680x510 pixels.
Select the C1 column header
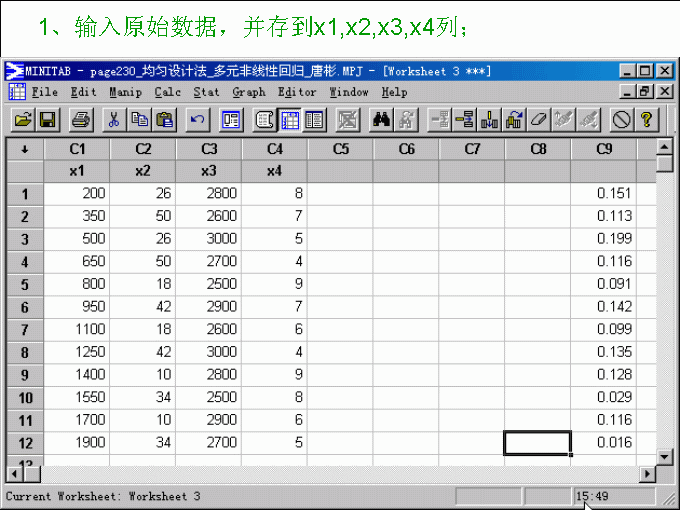coord(76,149)
